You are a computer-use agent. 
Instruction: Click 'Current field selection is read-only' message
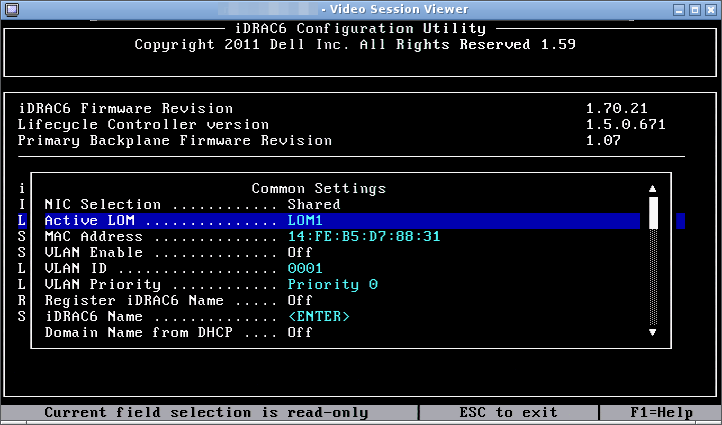pos(206,413)
